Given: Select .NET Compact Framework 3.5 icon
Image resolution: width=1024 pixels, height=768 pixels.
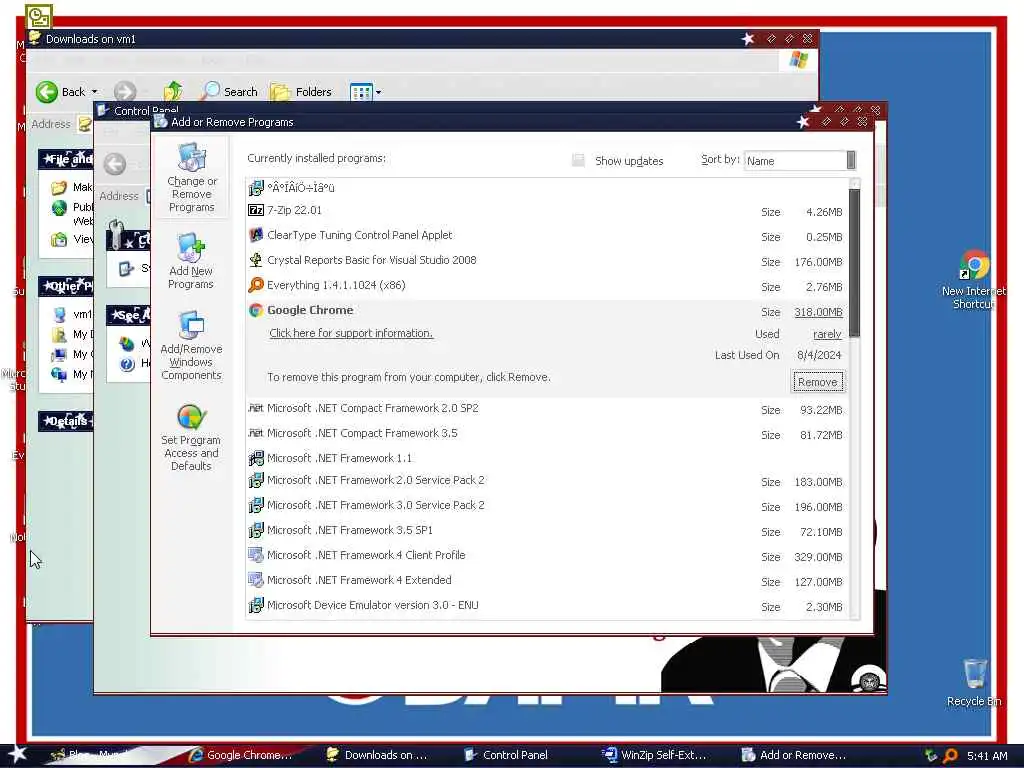Looking at the screenshot, I should (x=256, y=433).
